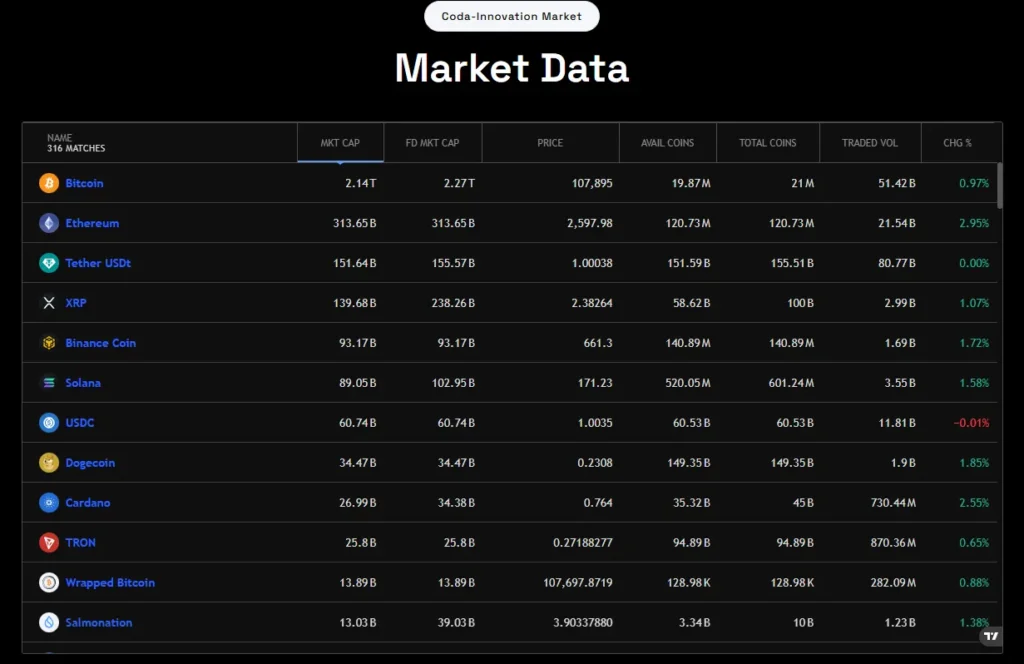Sort the table by PRICE

550,142
